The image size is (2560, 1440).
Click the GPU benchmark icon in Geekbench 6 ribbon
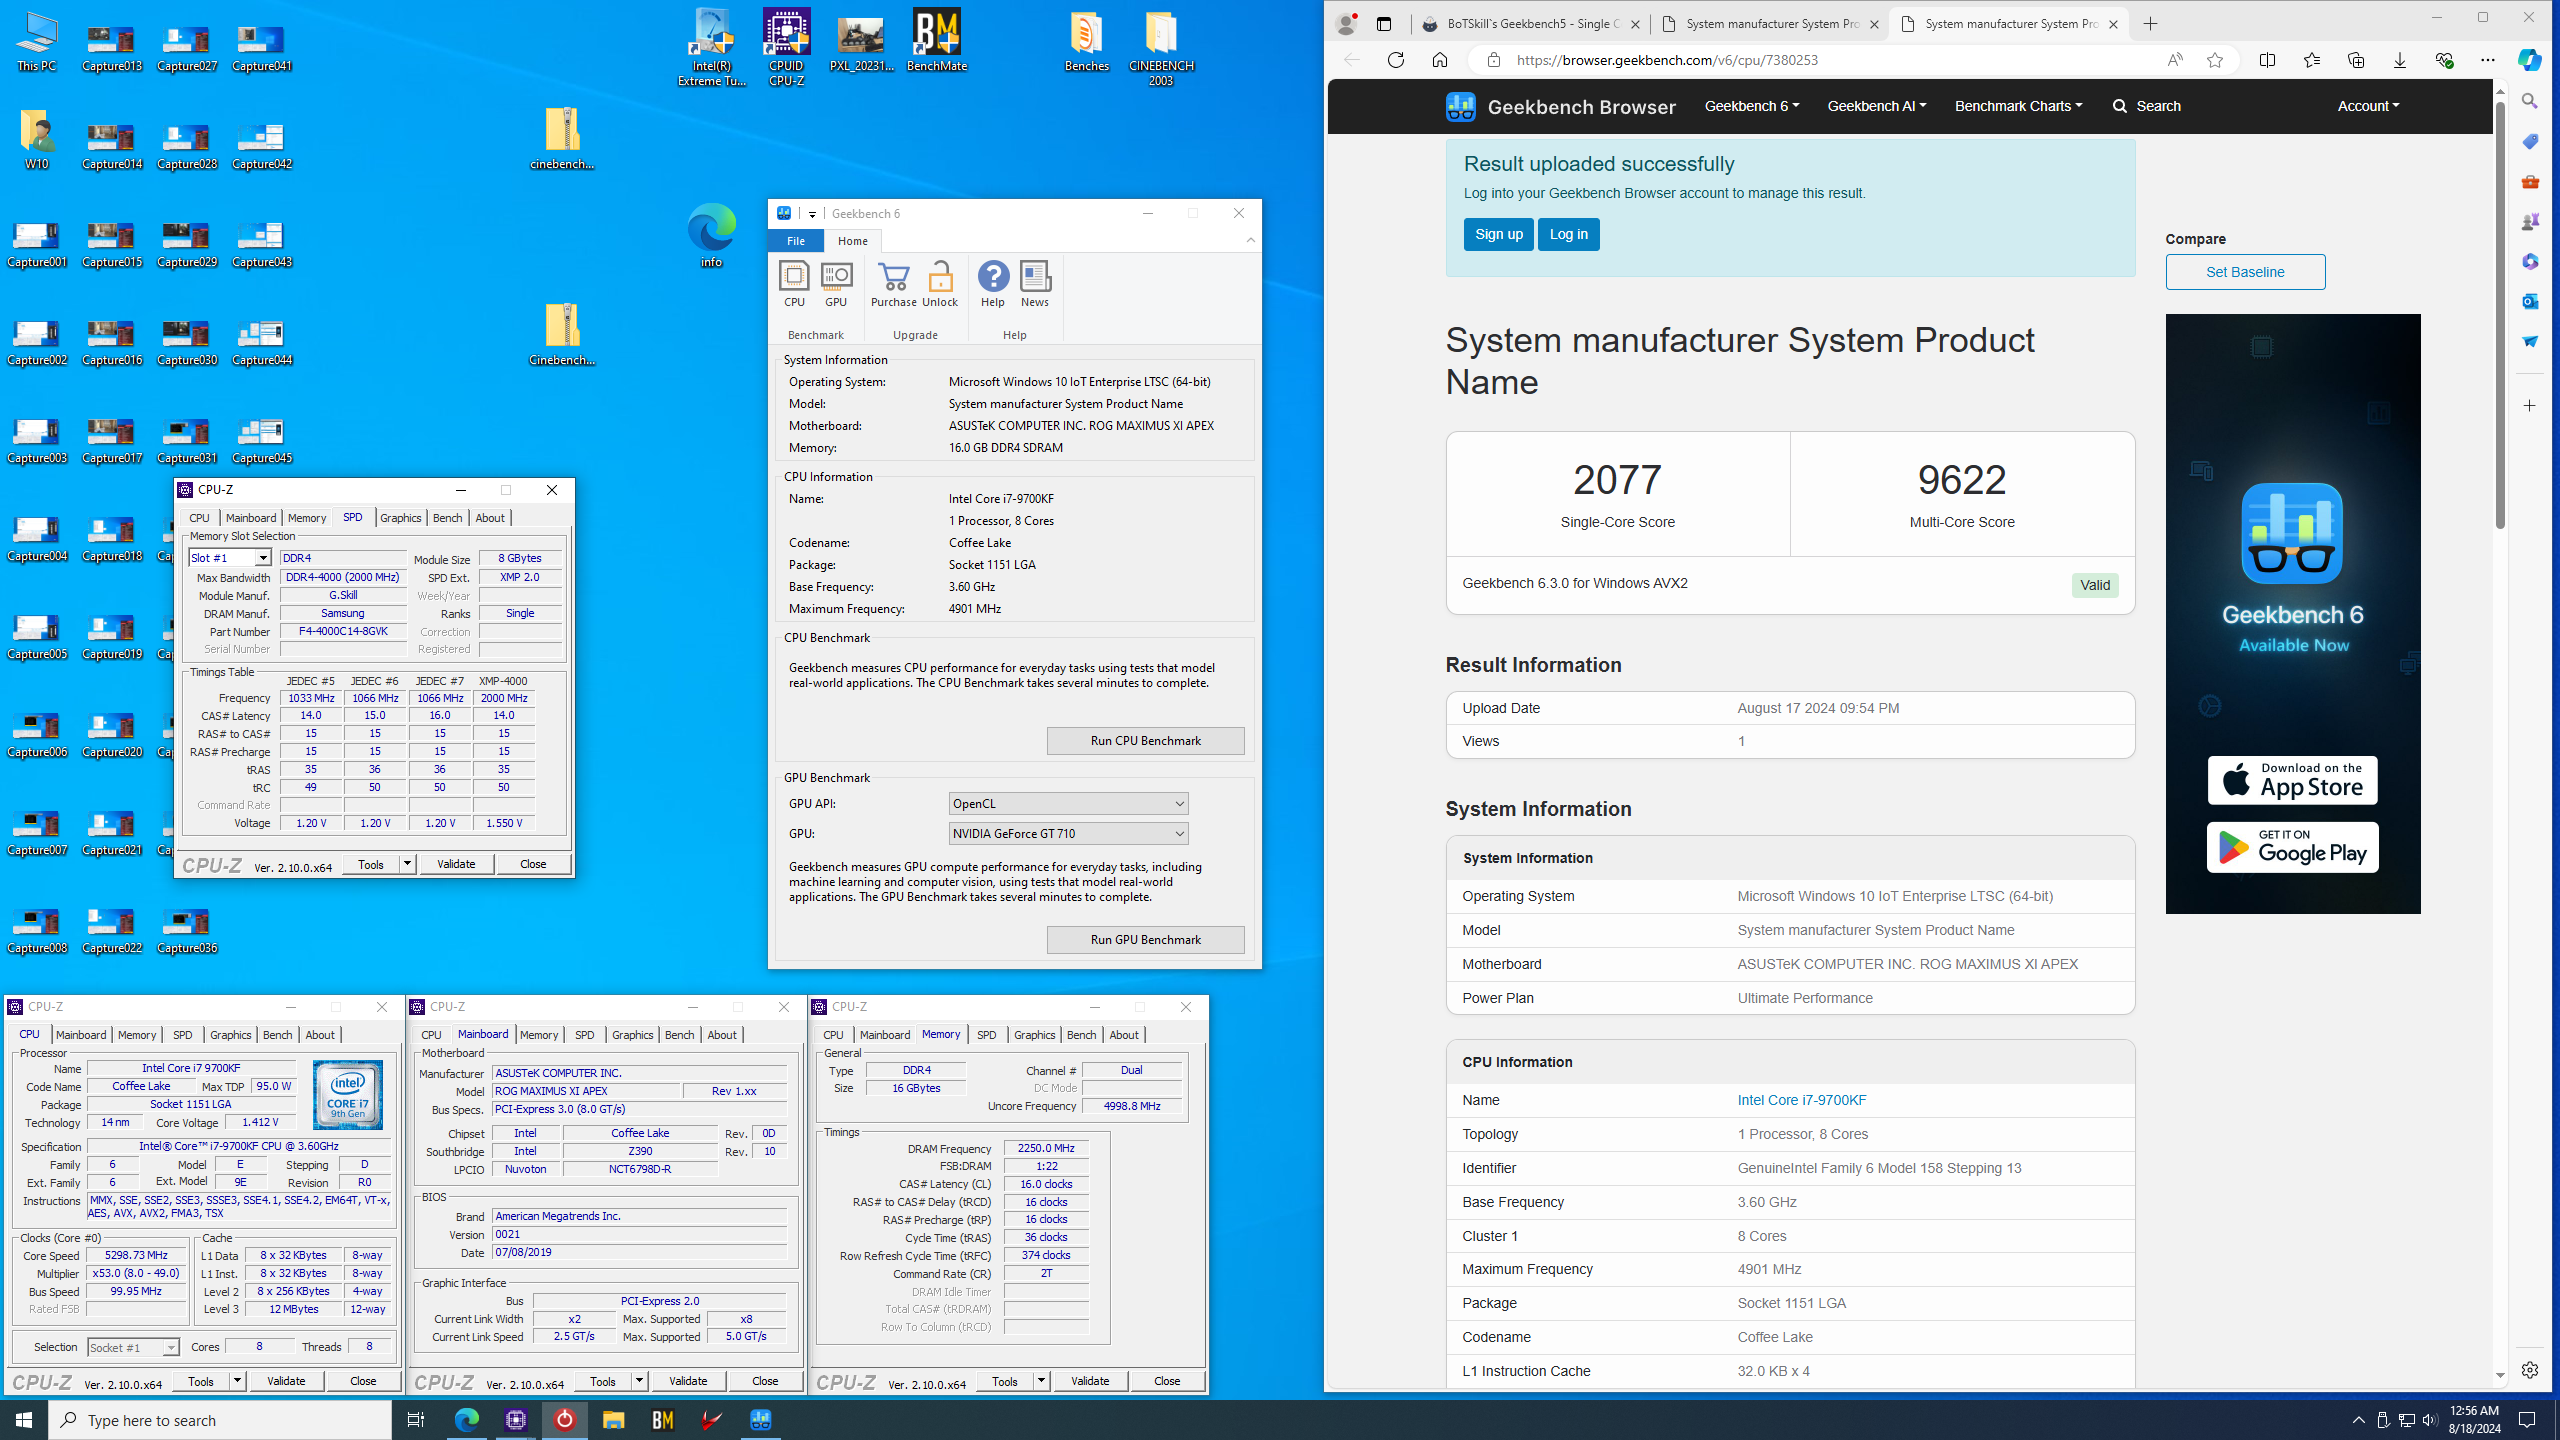(836, 284)
